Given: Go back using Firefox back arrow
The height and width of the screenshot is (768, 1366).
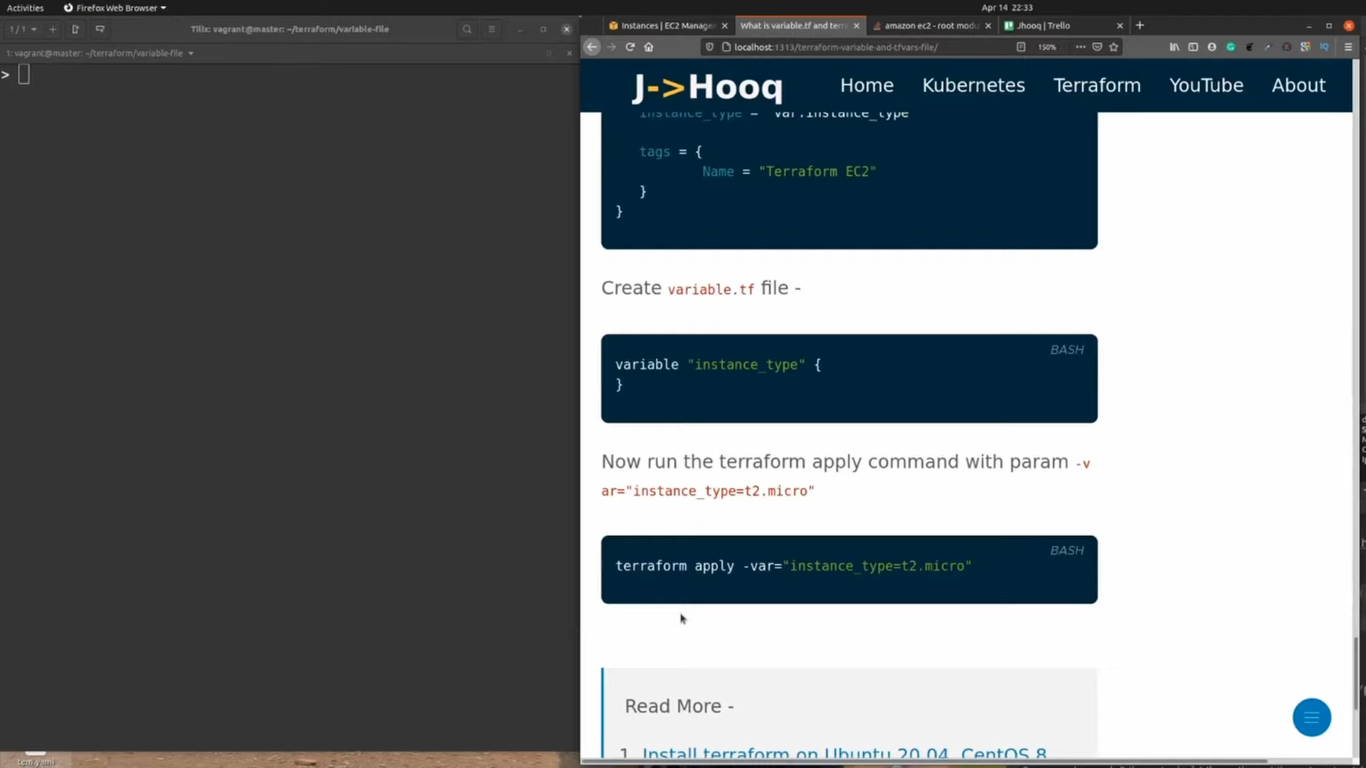Looking at the screenshot, I should 592,47.
